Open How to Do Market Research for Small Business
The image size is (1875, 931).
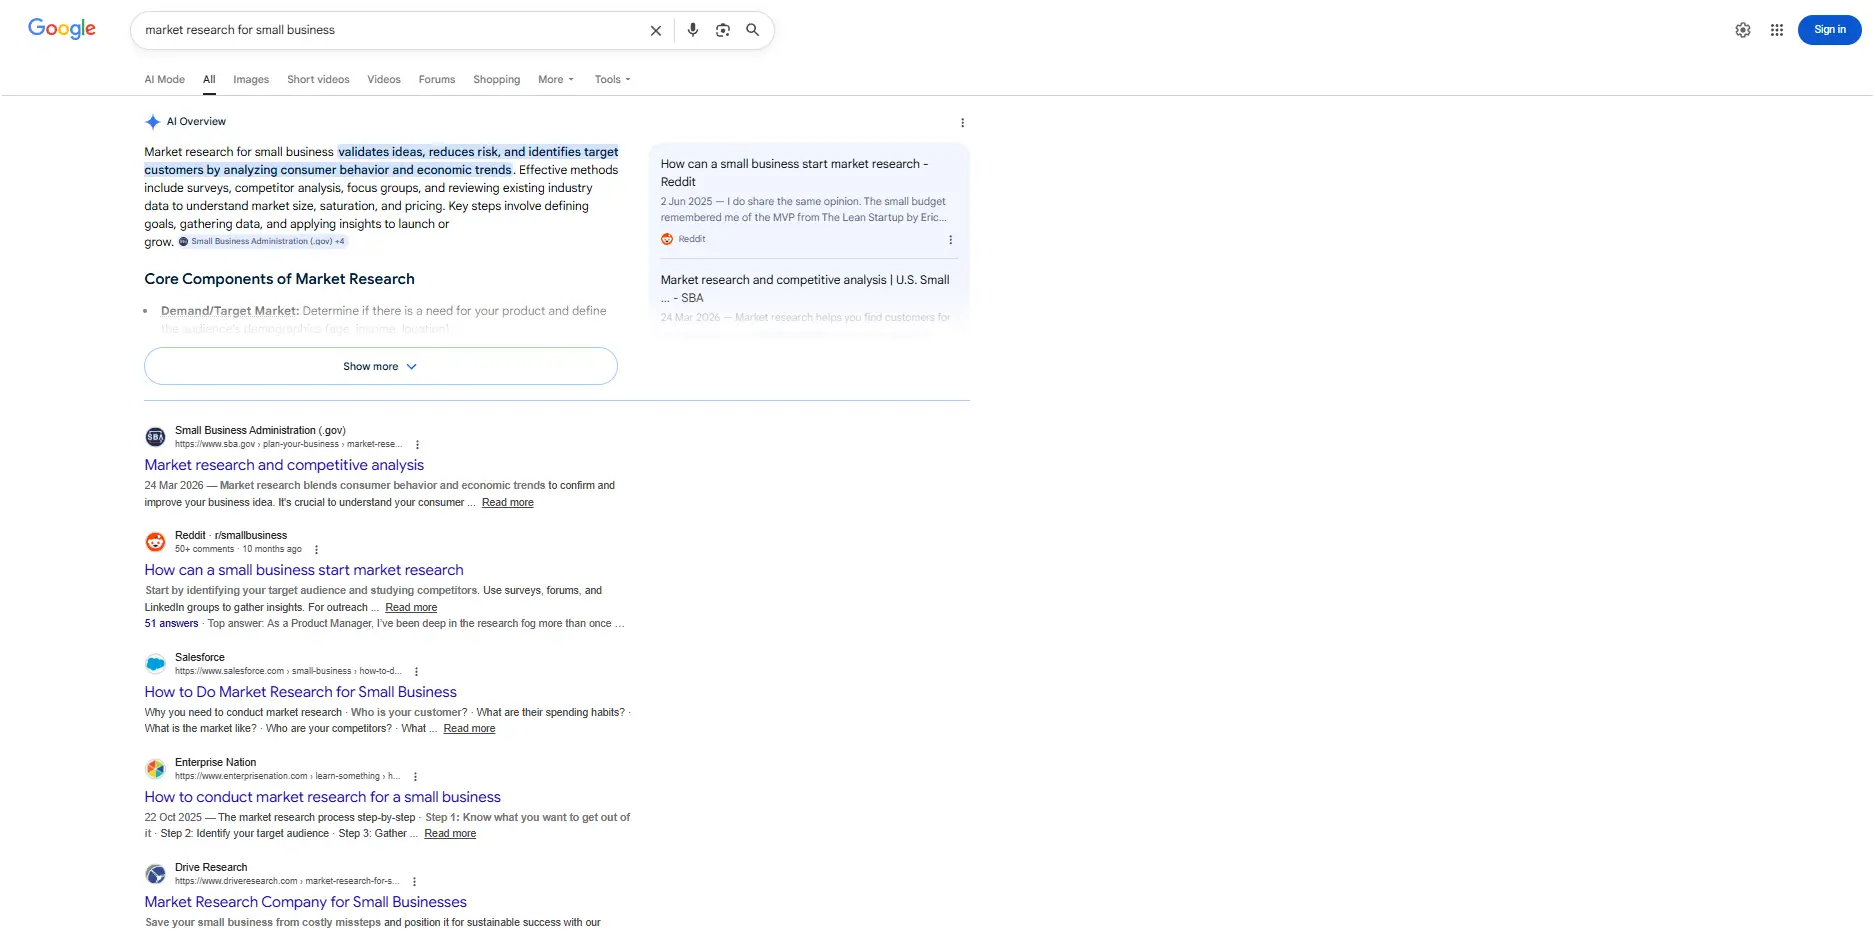point(300,692)
